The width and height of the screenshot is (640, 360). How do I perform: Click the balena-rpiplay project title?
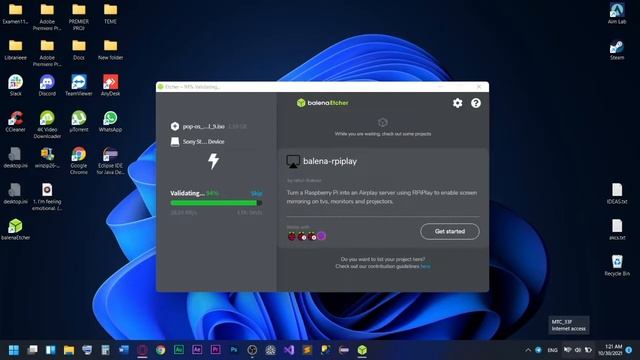click(330, 161)
